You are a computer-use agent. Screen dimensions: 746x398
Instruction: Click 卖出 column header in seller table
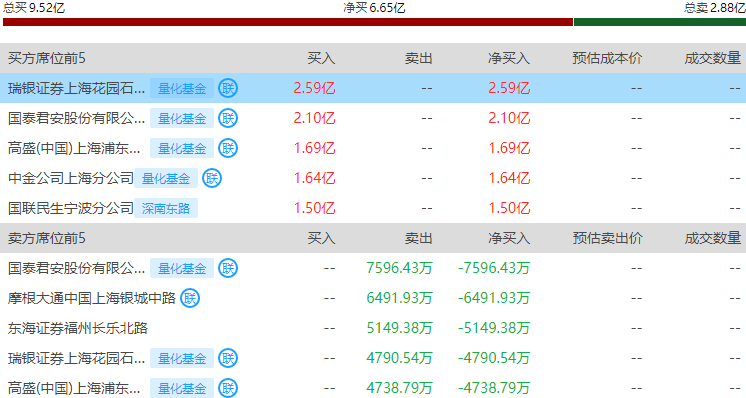click(419, 238)
